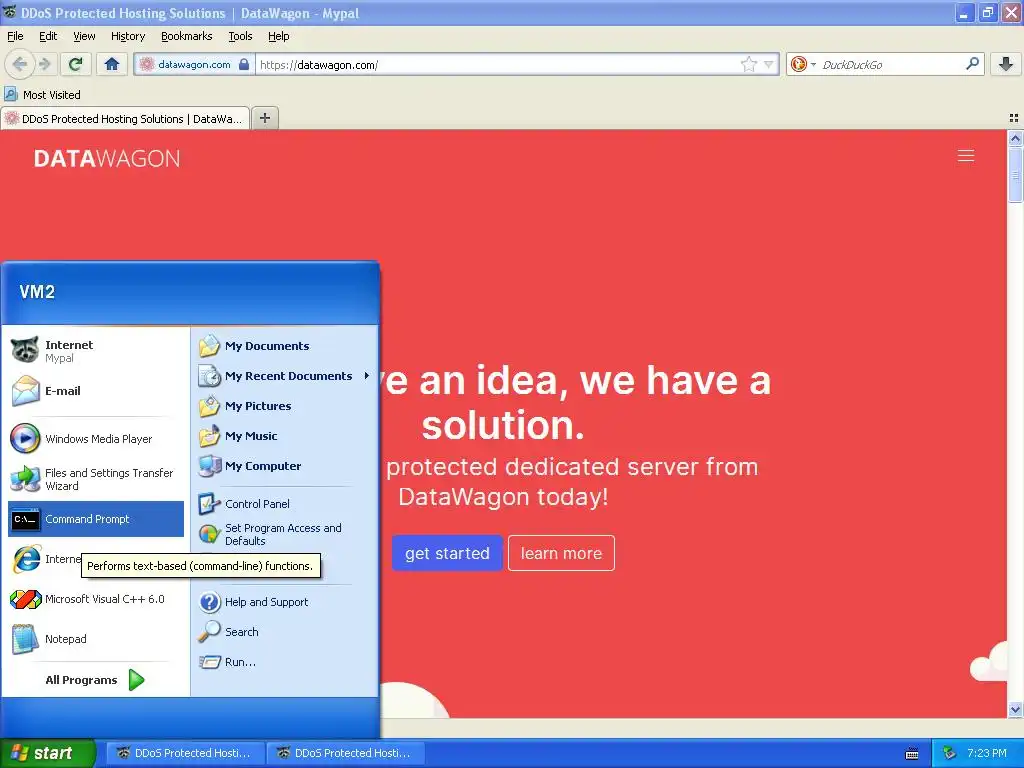The width and height of the screenshot is (1024, 768).
Task: Open My Pictures folder
Action: click(284, 406)
